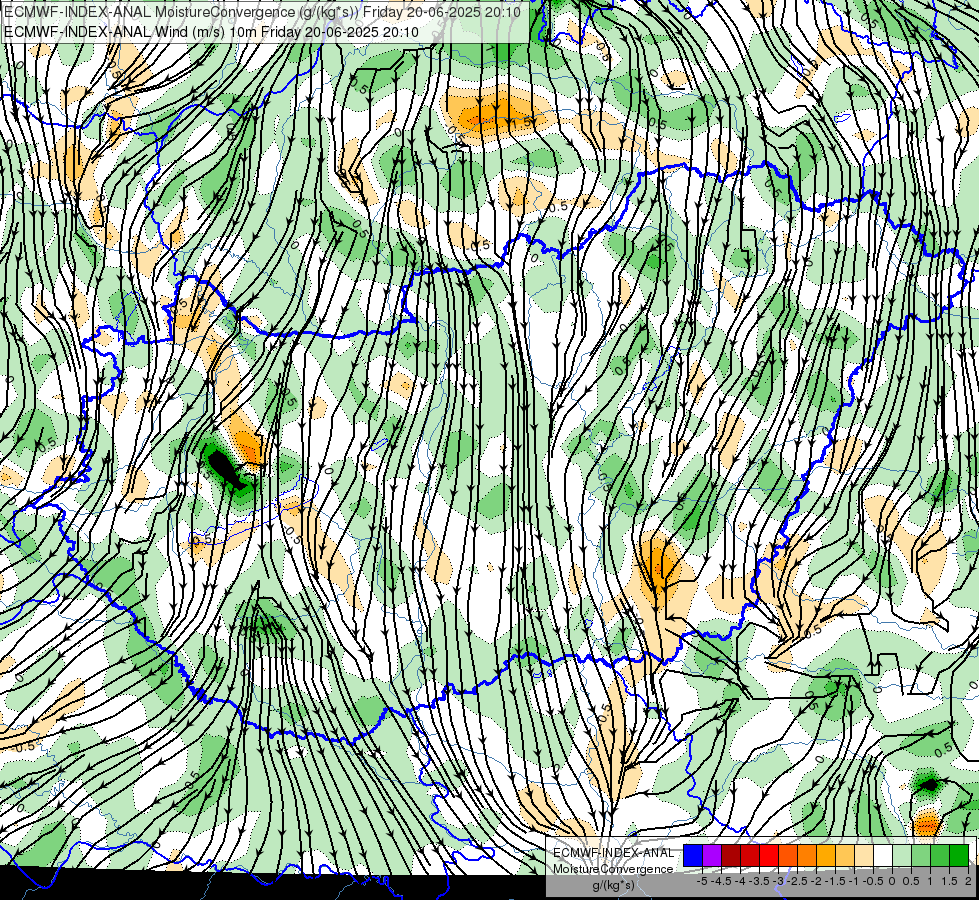Click the legend's MoistureConvergence label
This screenshot has height=900, width=979.
(613, 869)
